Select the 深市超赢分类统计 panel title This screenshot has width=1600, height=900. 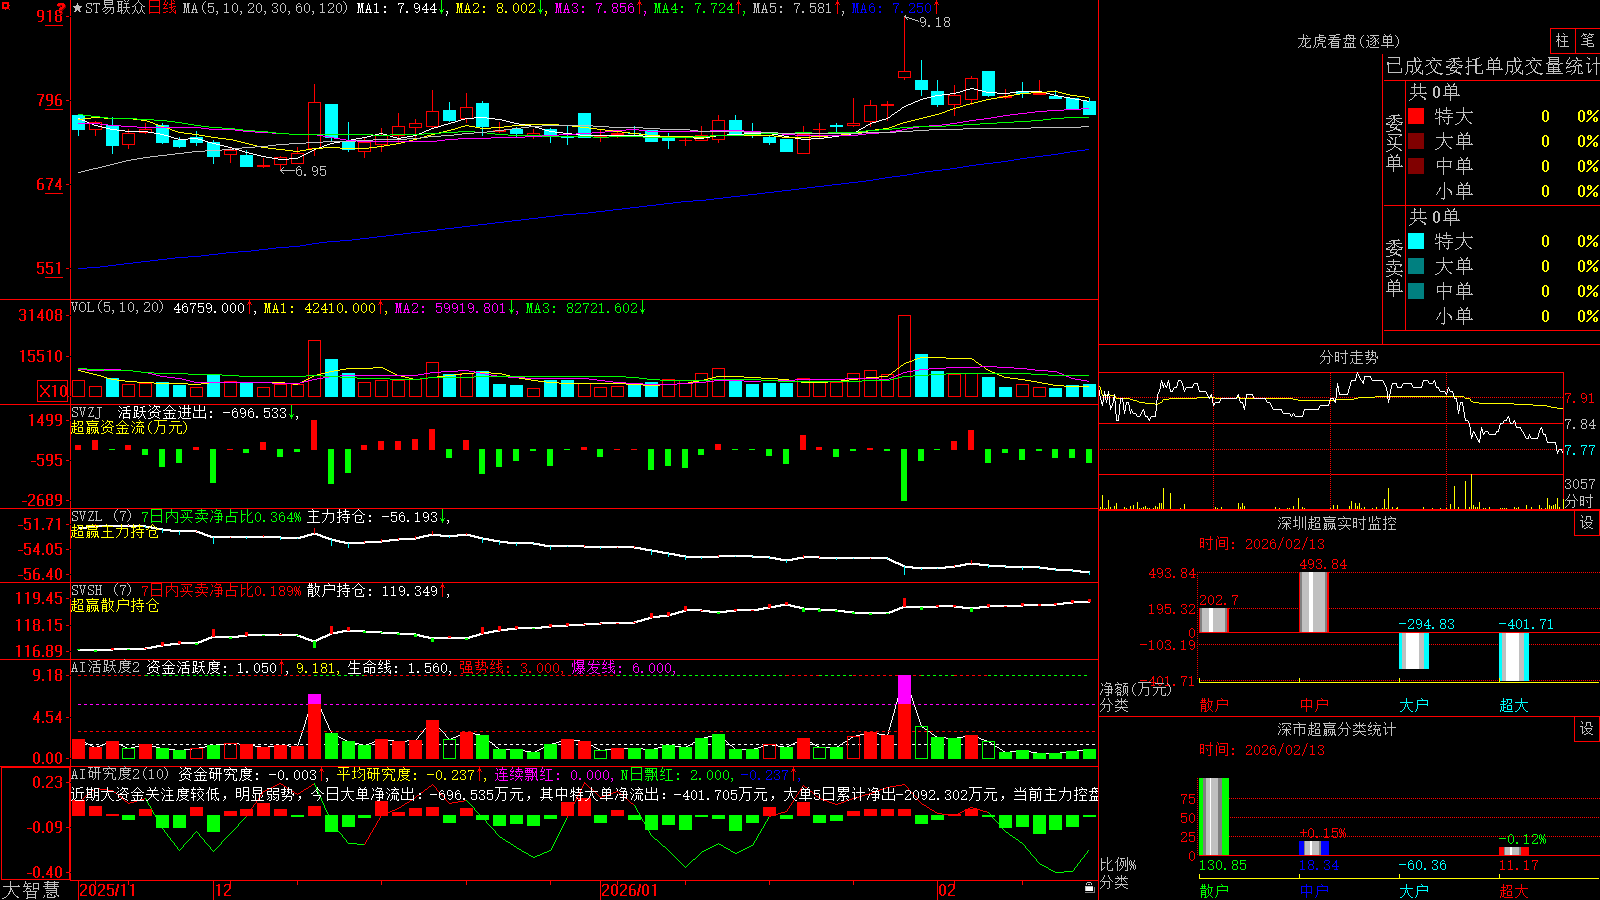point(1336,729)
